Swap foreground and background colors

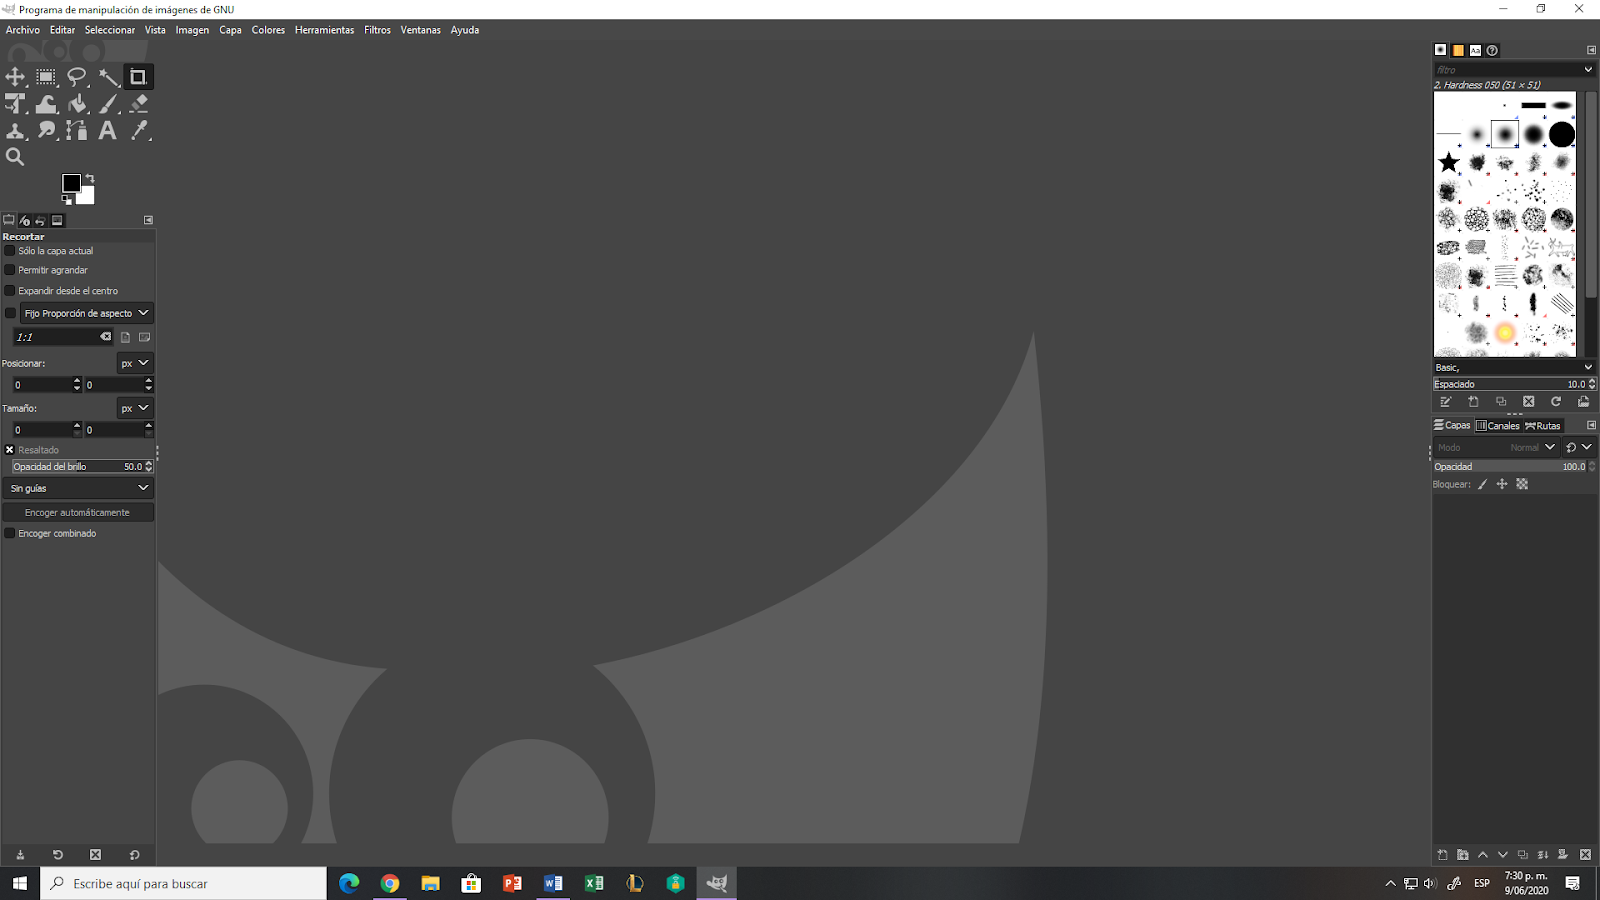(x=88, y=176)
